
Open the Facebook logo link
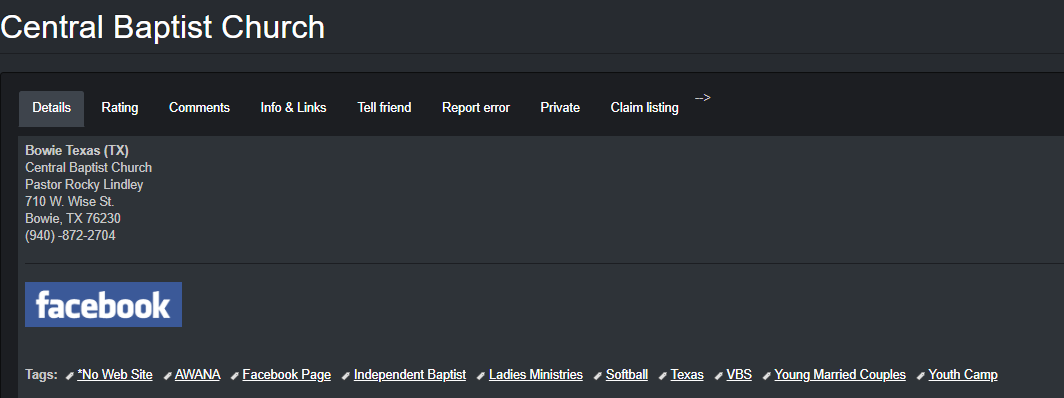click(x=103, y=304)
